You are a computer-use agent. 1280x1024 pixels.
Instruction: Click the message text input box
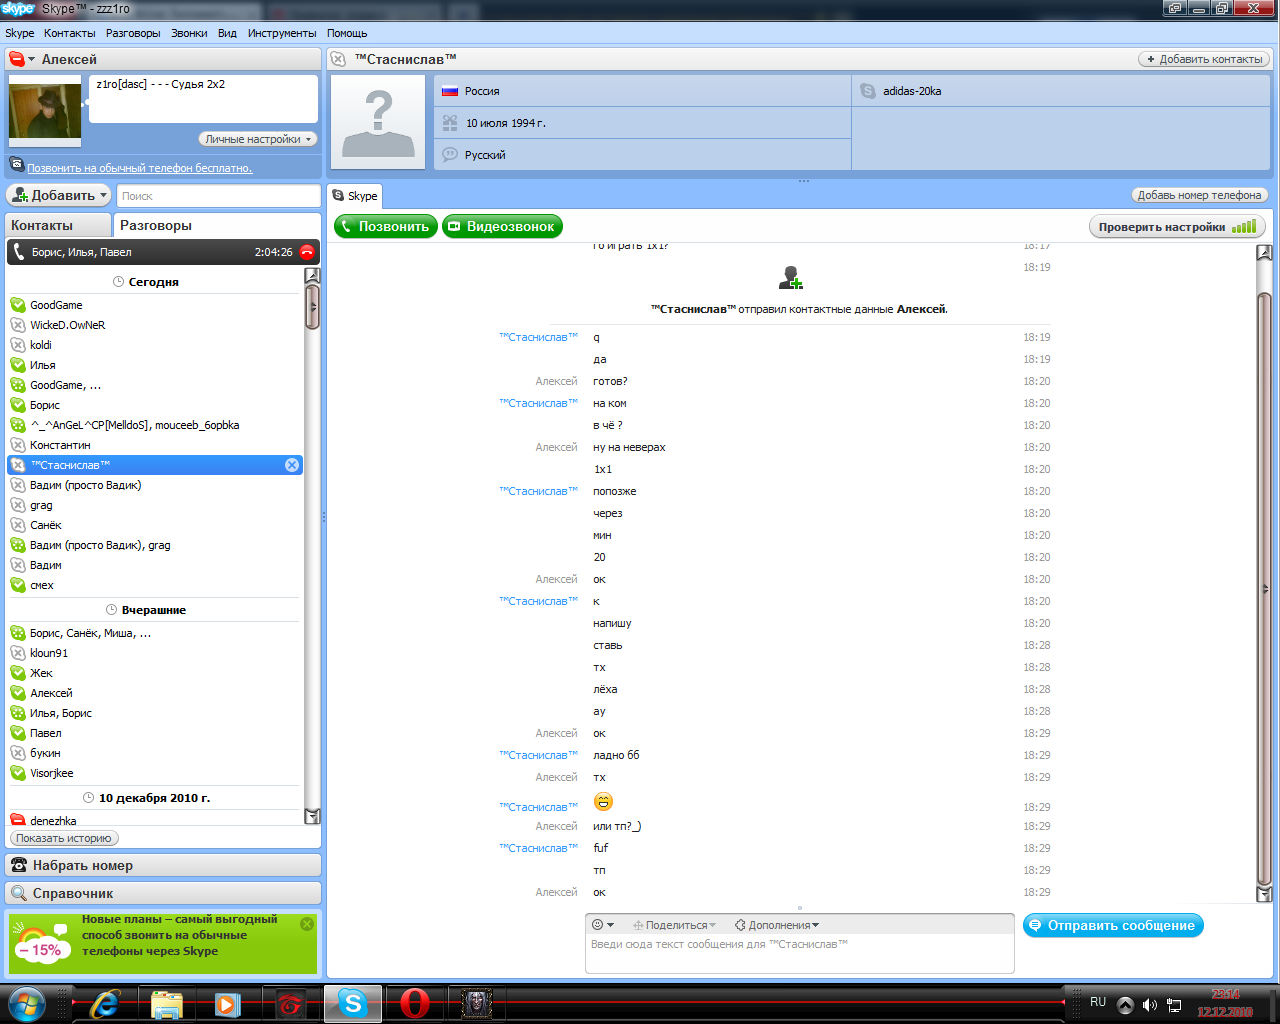800,953
